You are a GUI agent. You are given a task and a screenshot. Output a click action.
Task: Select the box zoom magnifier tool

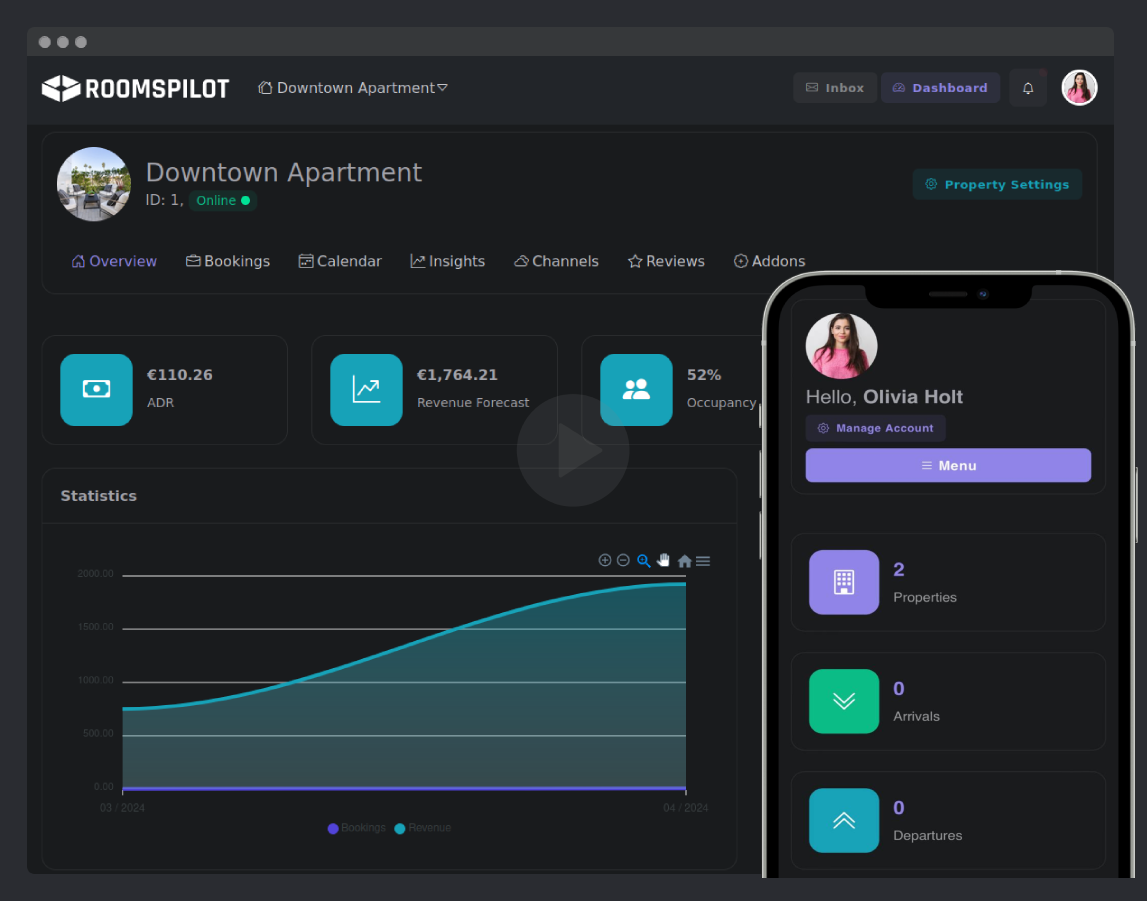point(643,561)
